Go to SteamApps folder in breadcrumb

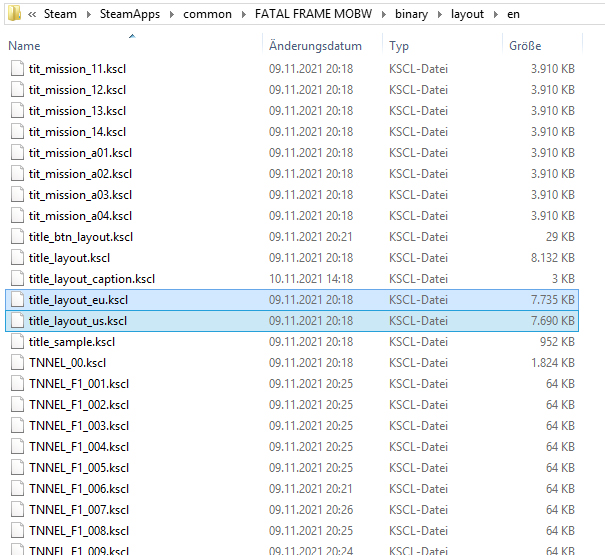pos(130,14)
